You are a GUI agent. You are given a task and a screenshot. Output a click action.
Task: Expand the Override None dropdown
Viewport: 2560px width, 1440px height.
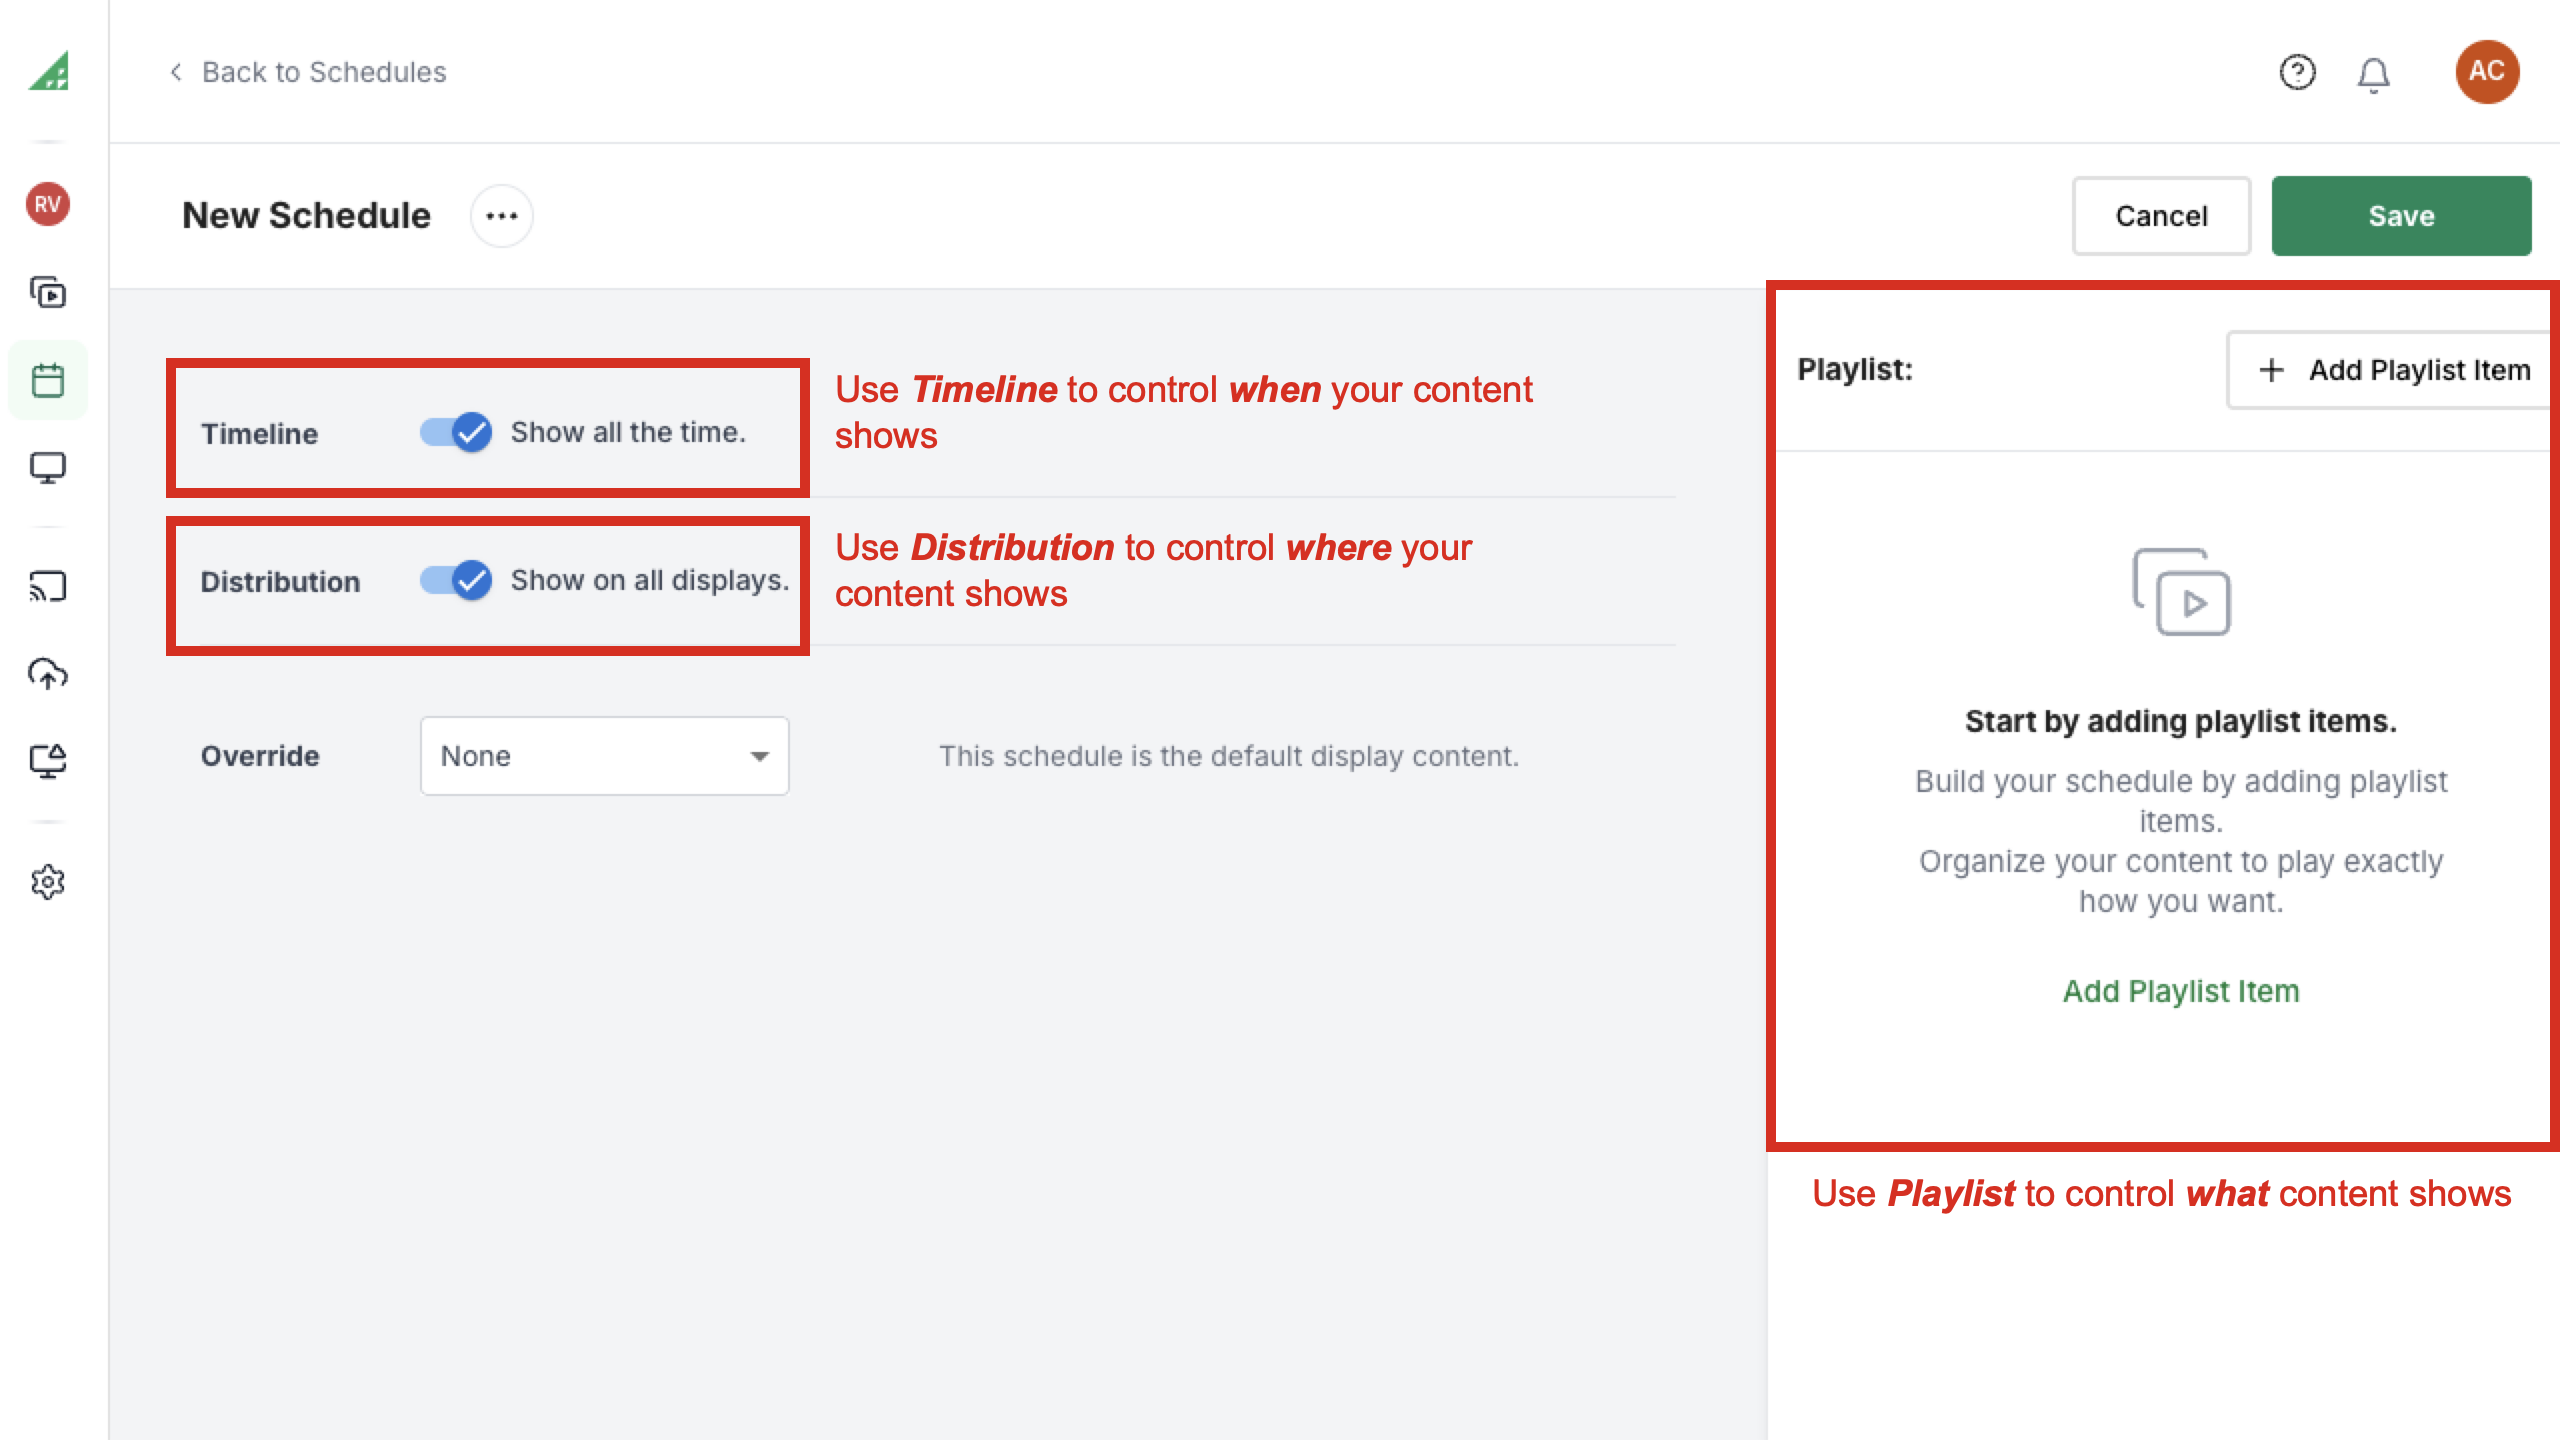(604, 756)
